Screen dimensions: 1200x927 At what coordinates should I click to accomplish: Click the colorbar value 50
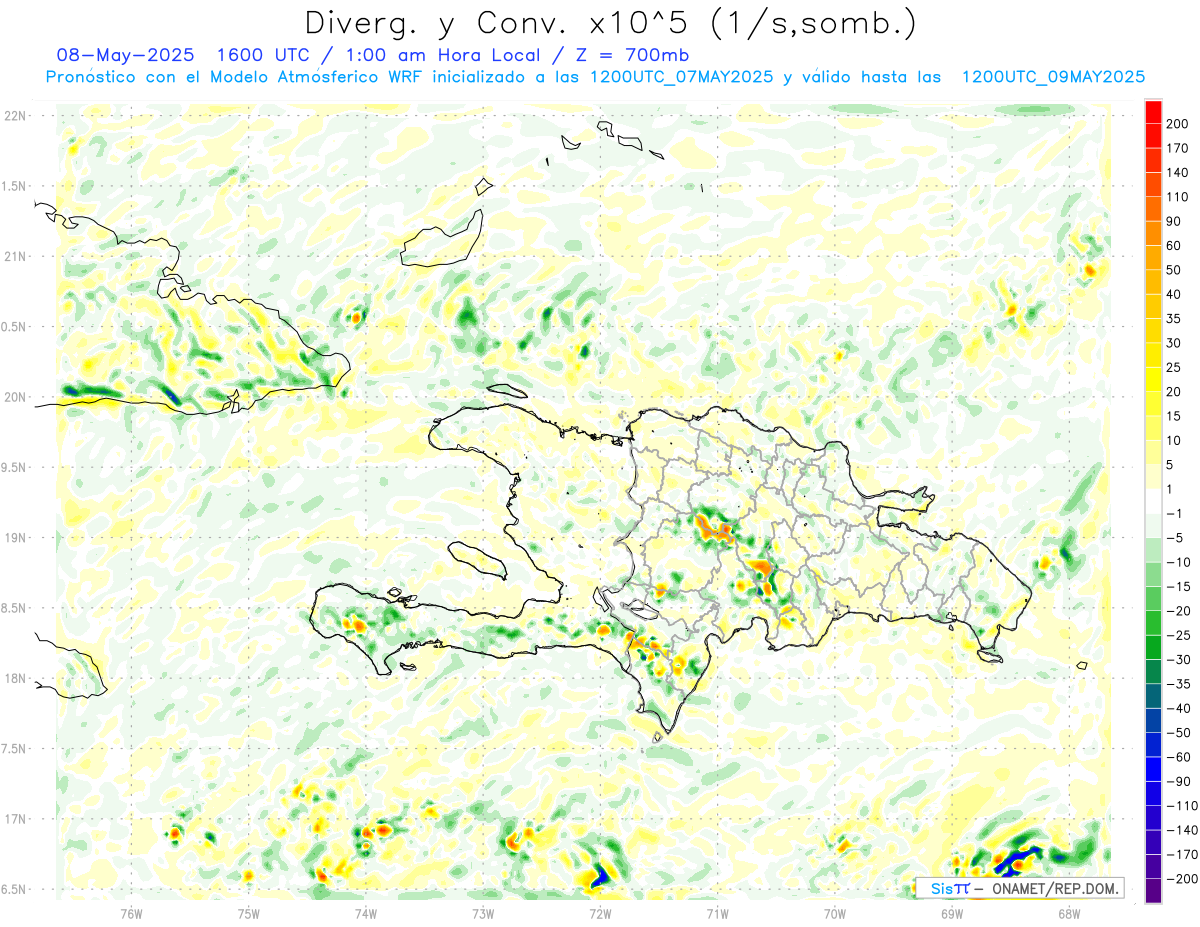[x=1174, y=271]
